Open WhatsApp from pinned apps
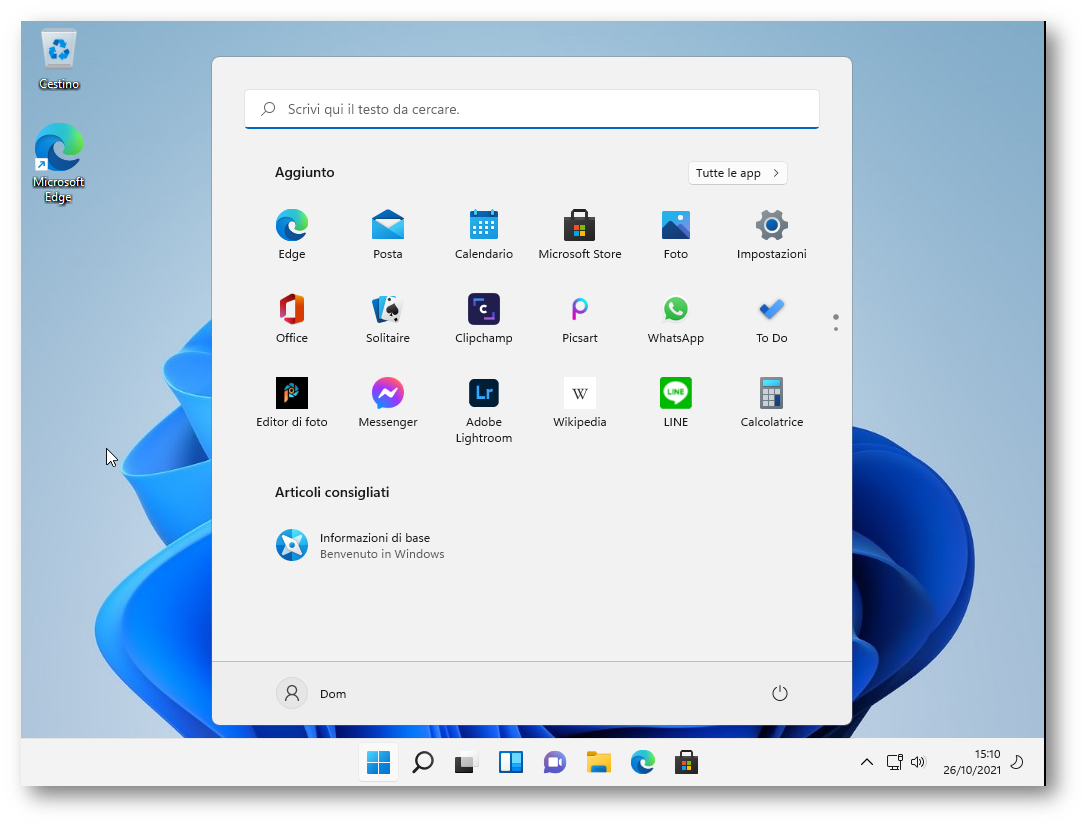 (675, 319)
